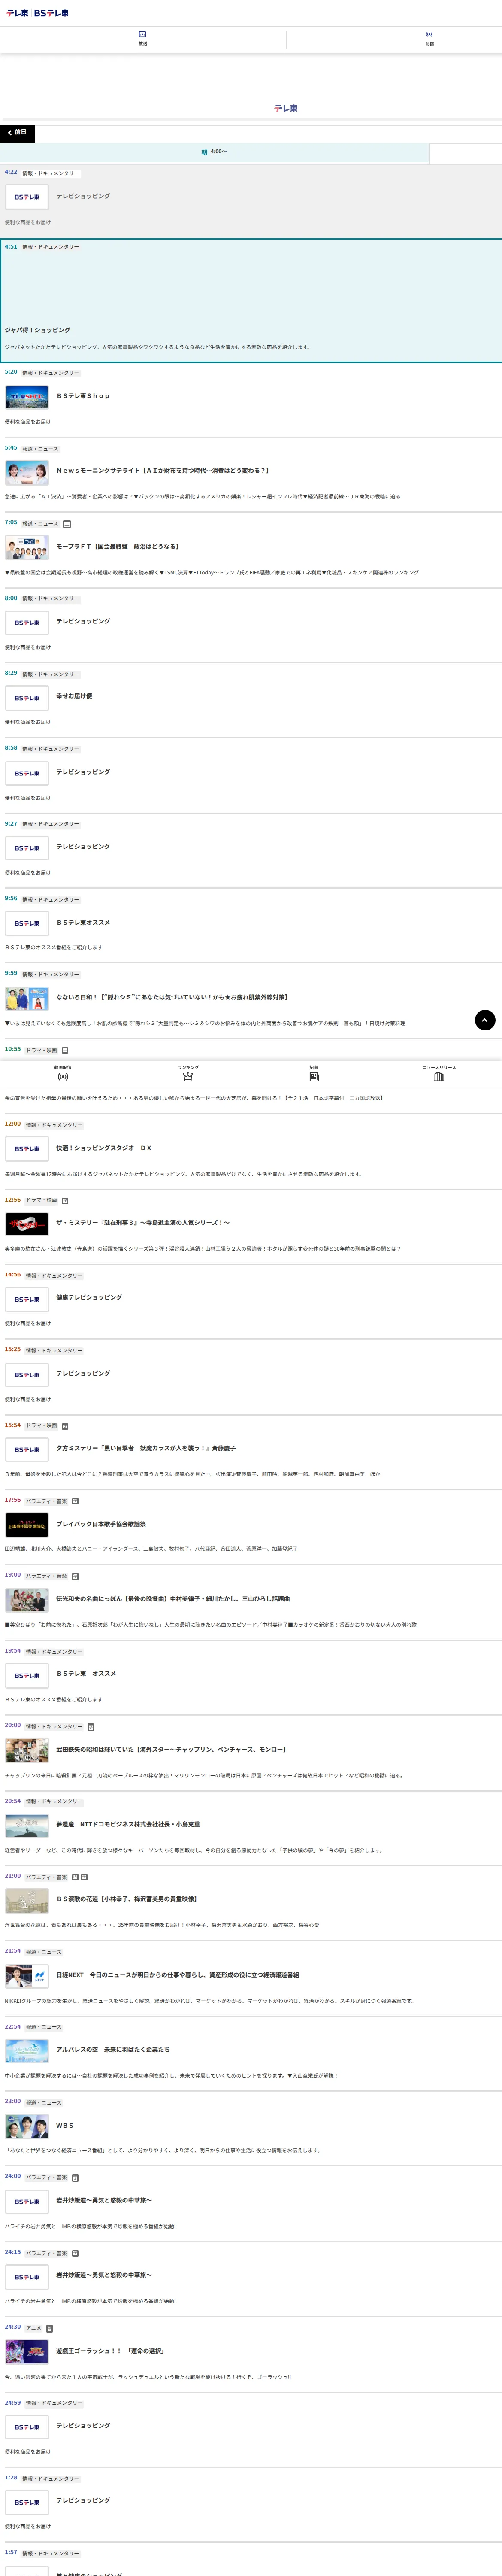Open 快適！ショッピングスタジオ DX title
This screenshot has height=2576, width=502.
[104, 1148]
